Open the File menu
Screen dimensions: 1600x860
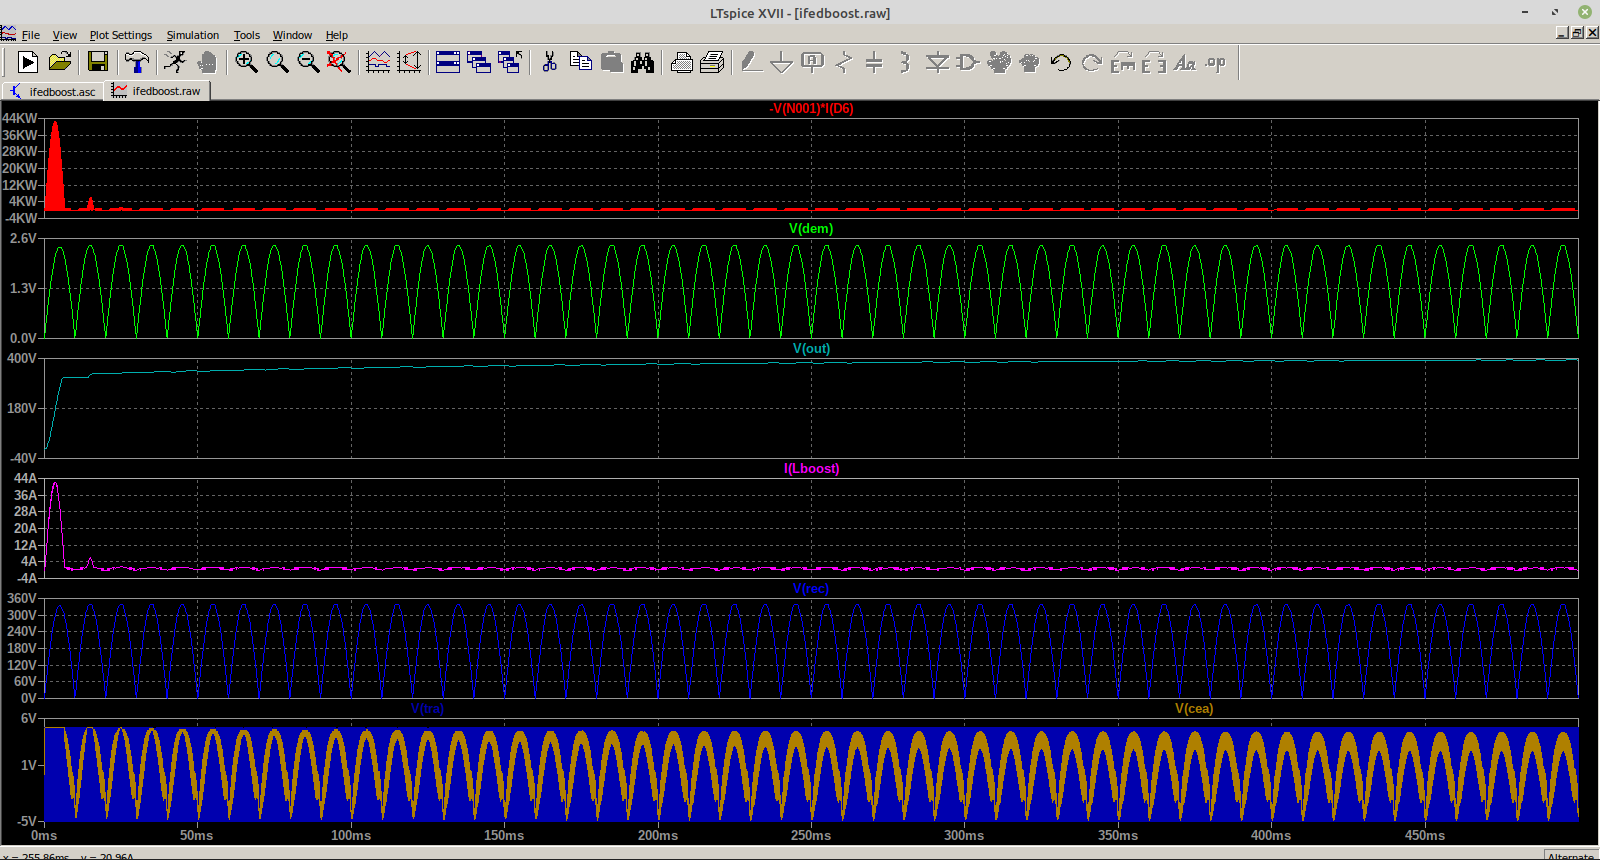pyautogui.click(x=31, y=35)
